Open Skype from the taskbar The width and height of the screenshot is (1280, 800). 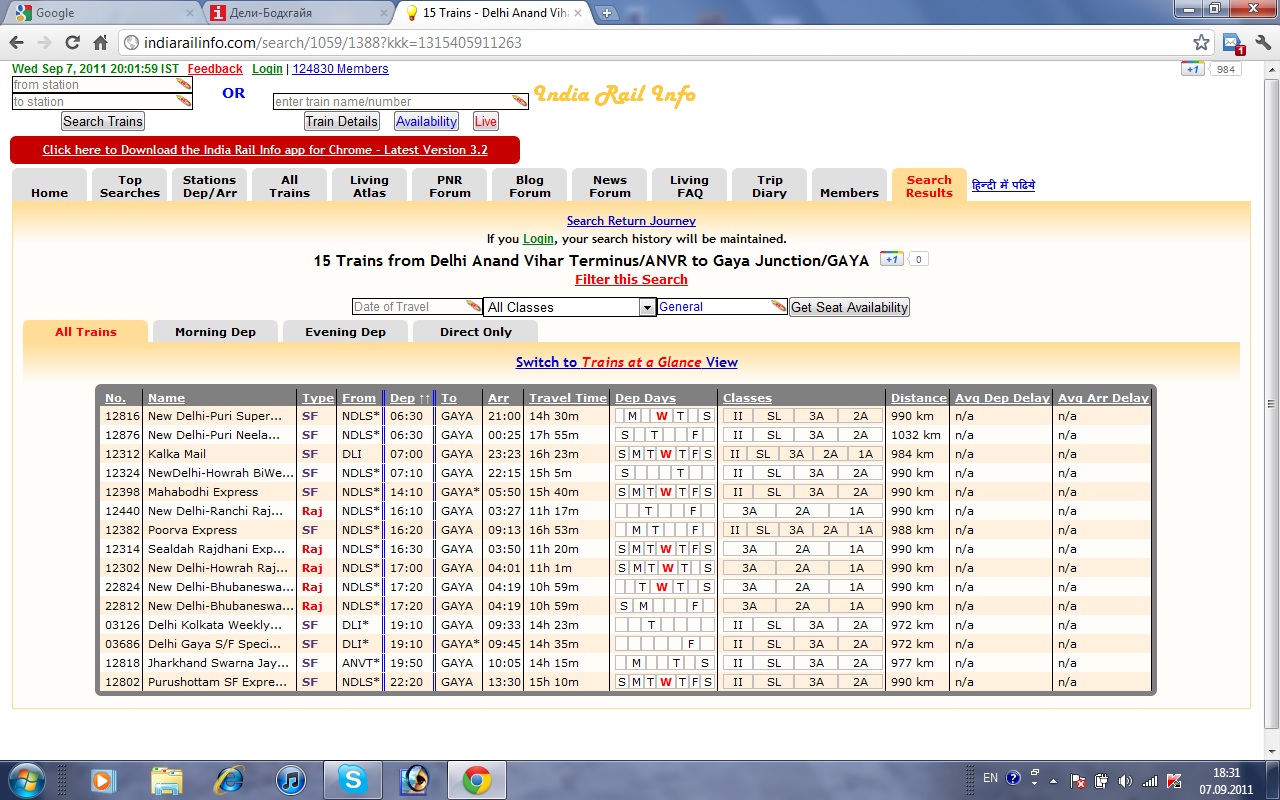[x=351, y=779]
